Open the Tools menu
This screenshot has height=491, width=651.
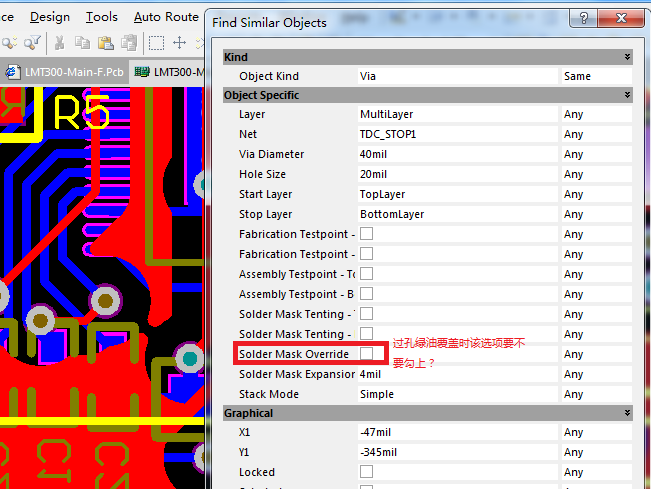[x=102, y=17]
